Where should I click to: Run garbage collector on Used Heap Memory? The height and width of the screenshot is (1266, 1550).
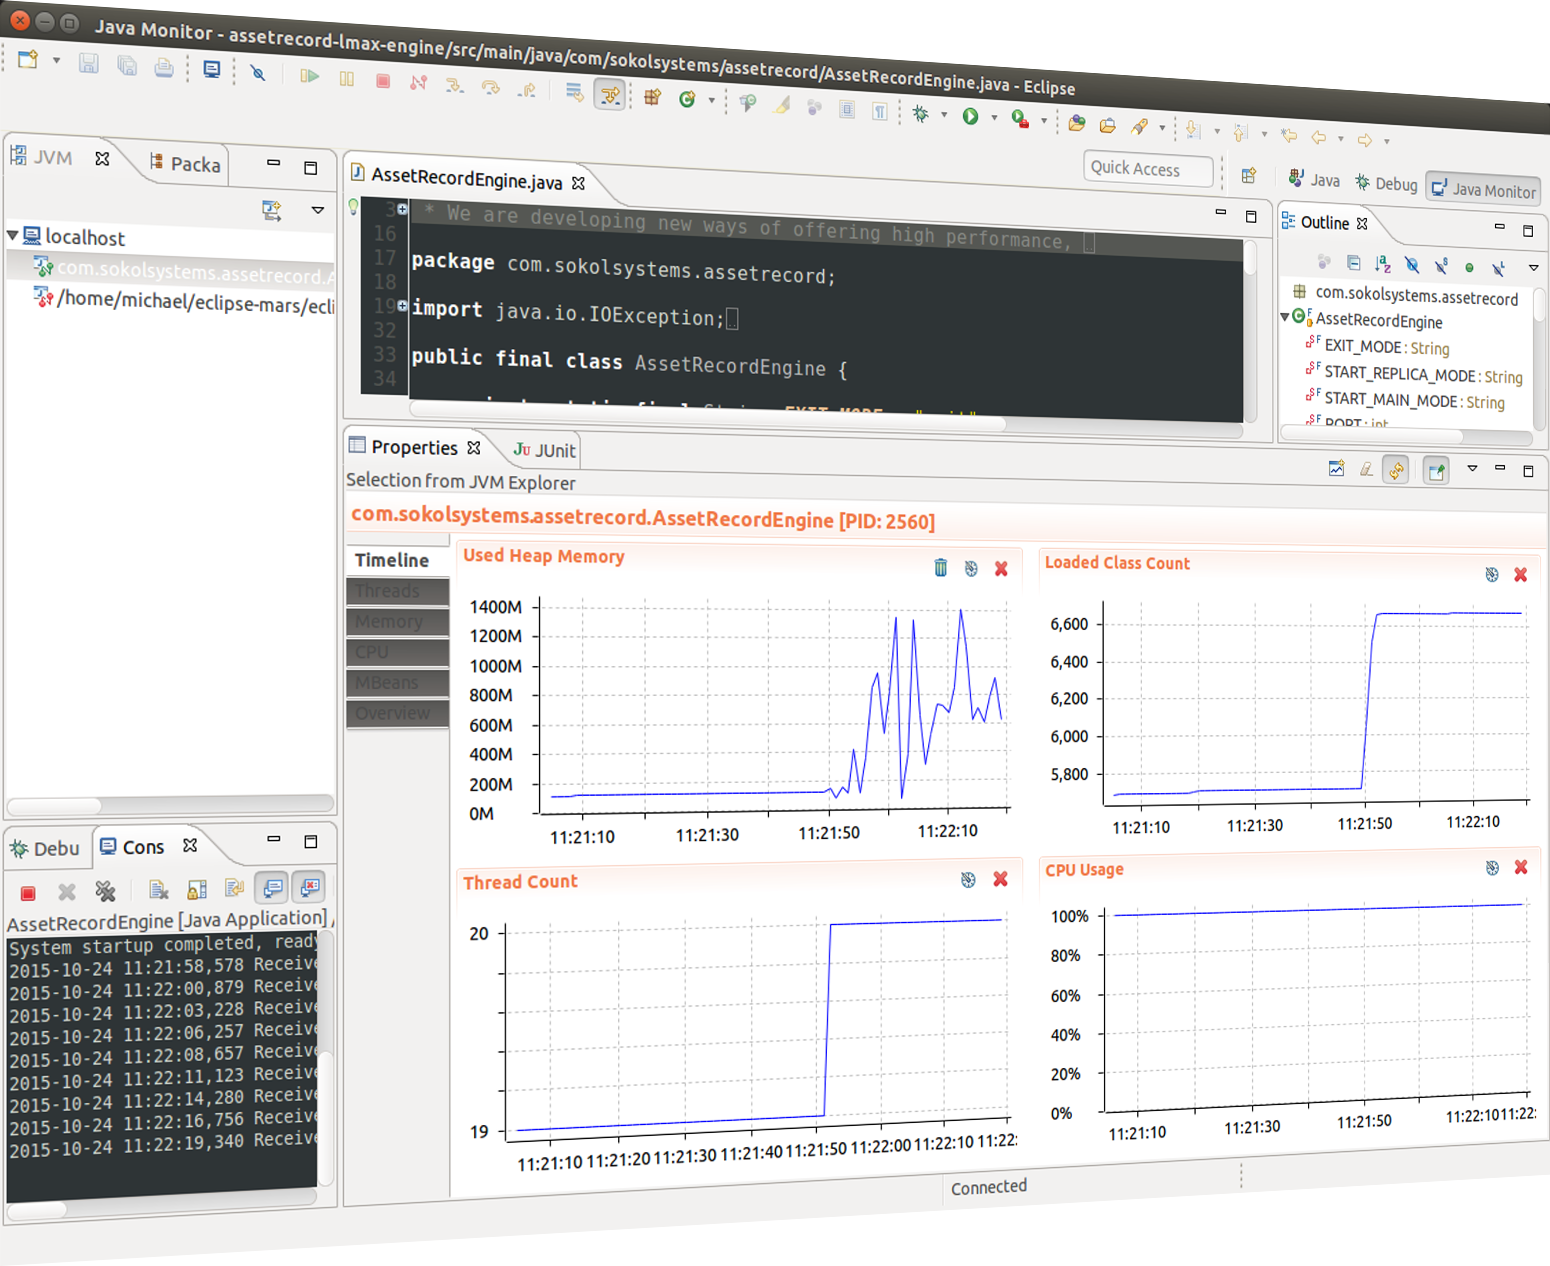(x=941, y=567)
